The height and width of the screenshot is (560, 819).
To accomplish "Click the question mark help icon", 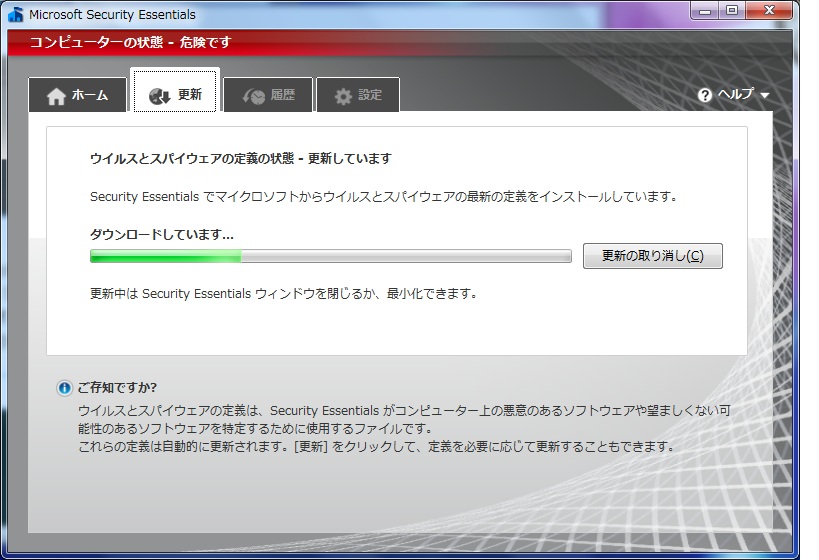I will [705, 95].
